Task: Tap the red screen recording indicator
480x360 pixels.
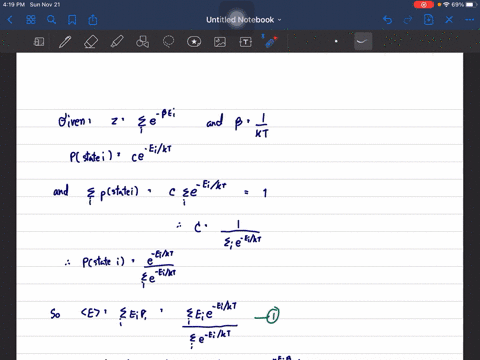Action: point(424,5)
